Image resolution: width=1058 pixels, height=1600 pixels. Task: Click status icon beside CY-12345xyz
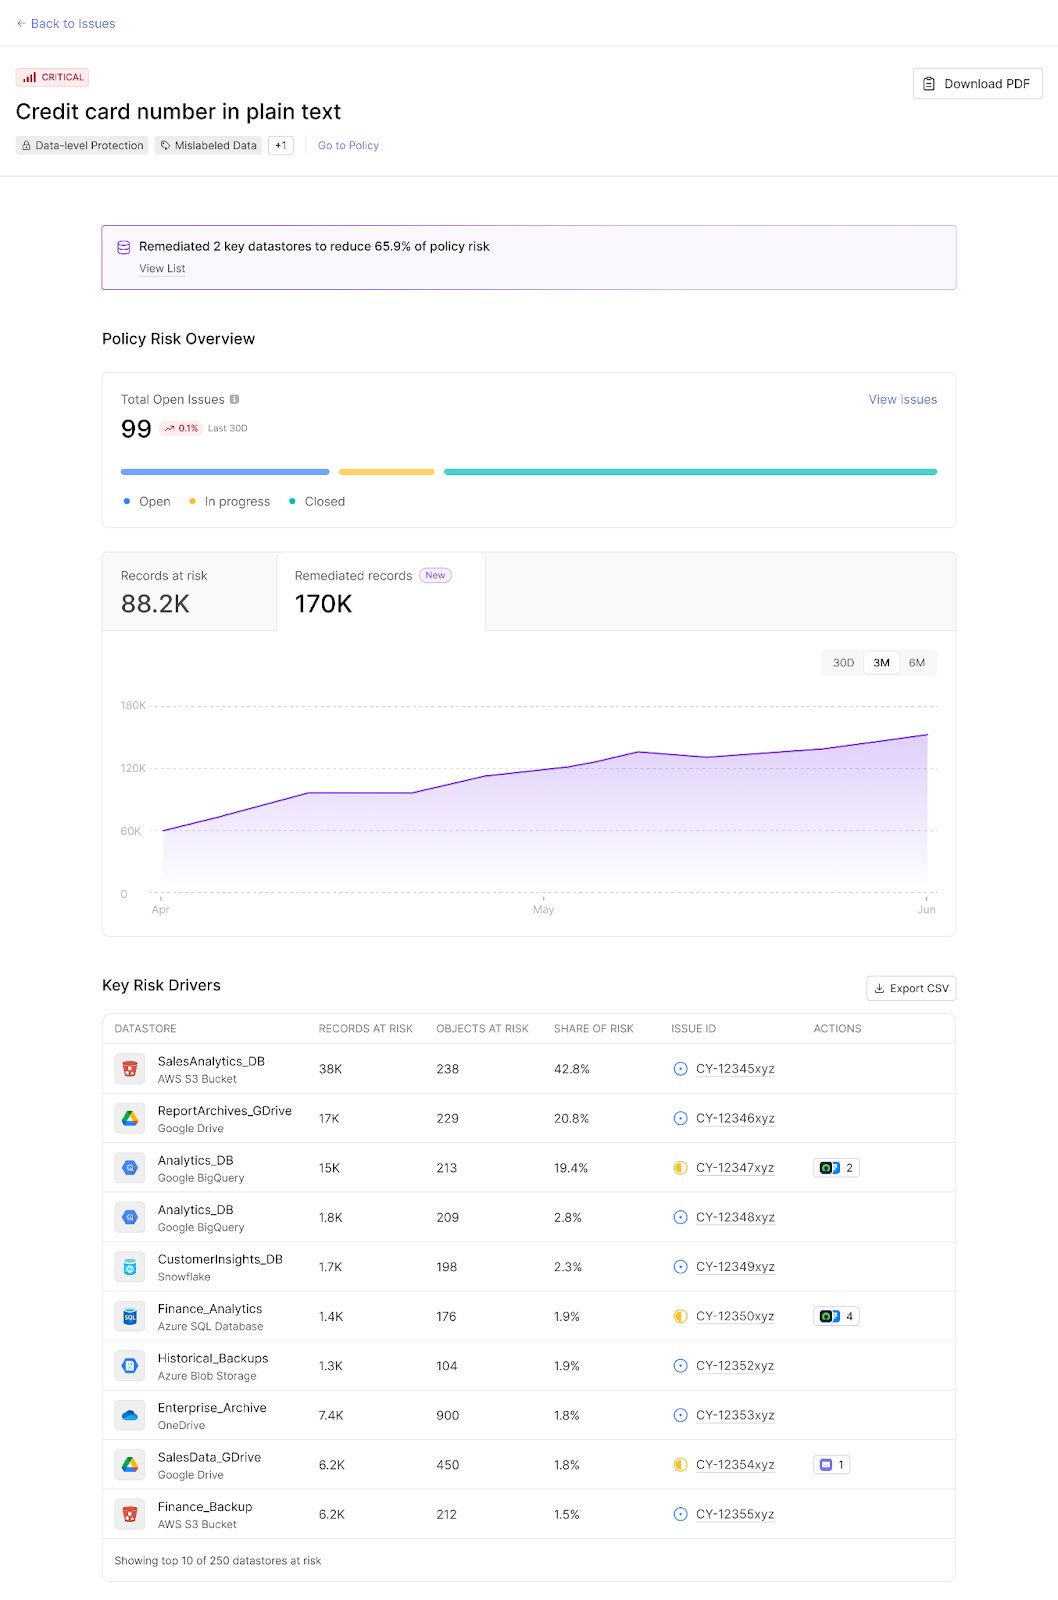coord(680,1069)
